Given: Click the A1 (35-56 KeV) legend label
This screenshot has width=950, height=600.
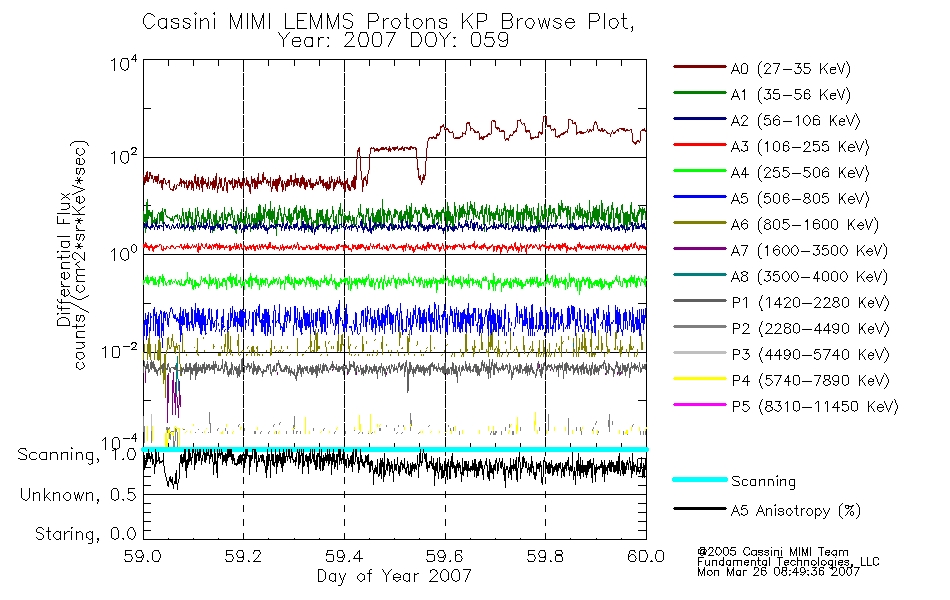Looking at the screenshot, I should [x=791, y=95].
